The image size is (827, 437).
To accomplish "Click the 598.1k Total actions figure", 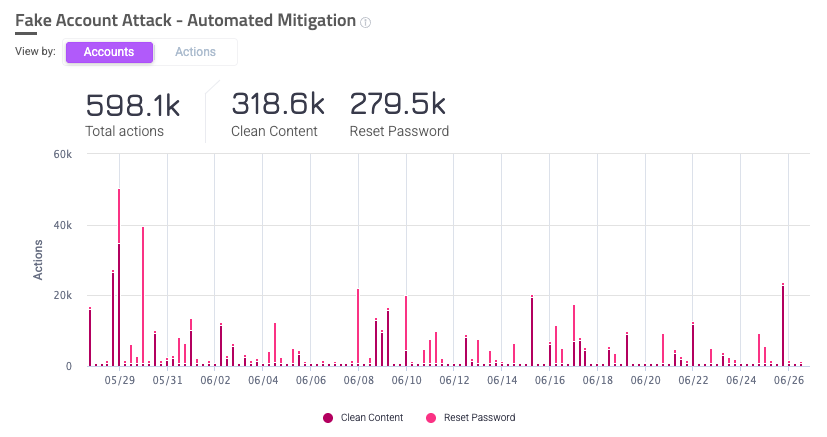I will pyautogui.click(x=132, y=105).
